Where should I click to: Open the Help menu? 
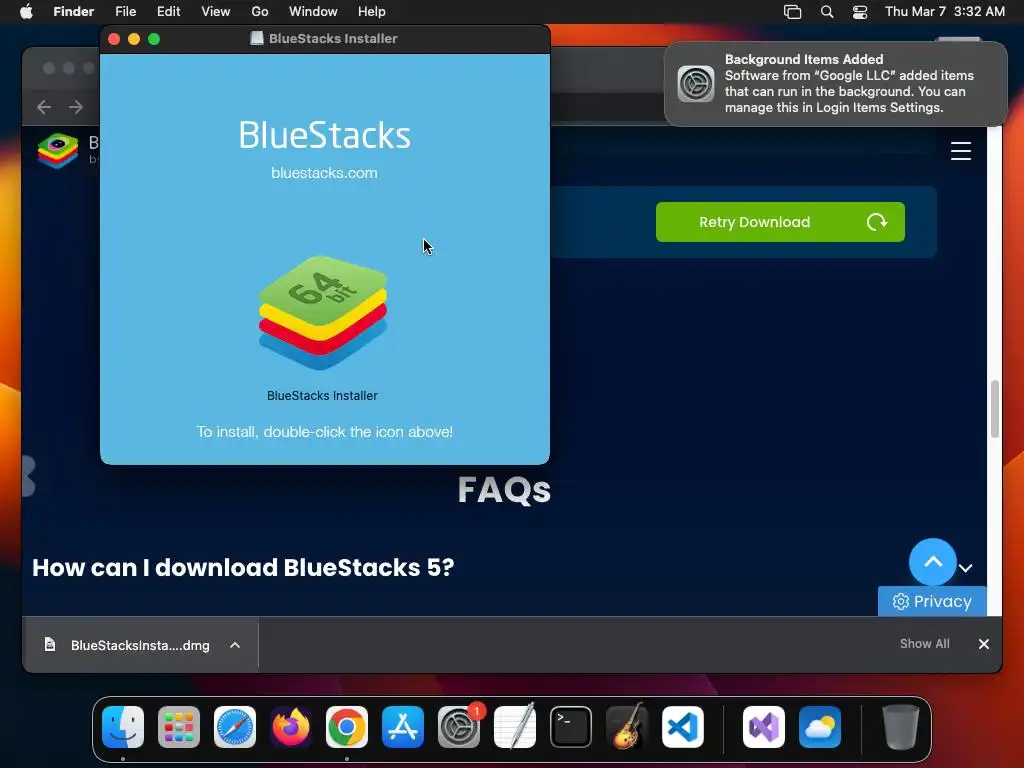click(x=372, y=12)
